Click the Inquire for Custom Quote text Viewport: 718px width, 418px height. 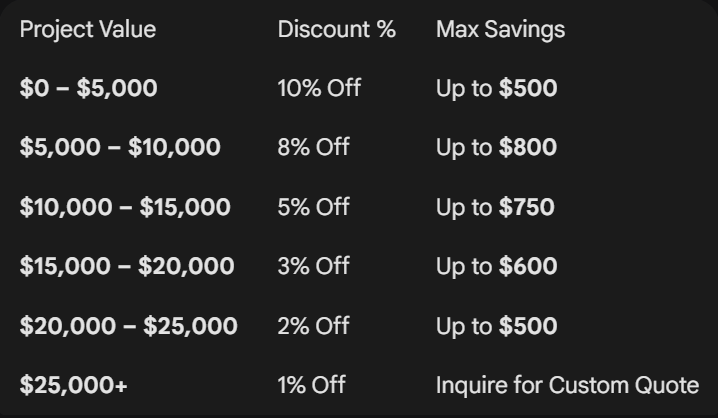(567, 385)
